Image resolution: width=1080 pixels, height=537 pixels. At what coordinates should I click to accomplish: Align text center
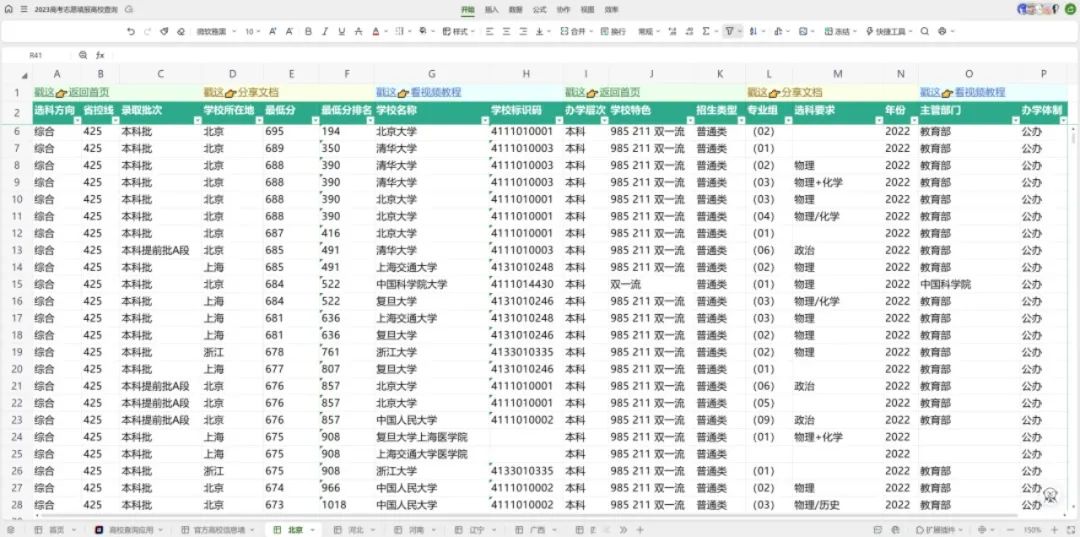[x=506, y=32]
